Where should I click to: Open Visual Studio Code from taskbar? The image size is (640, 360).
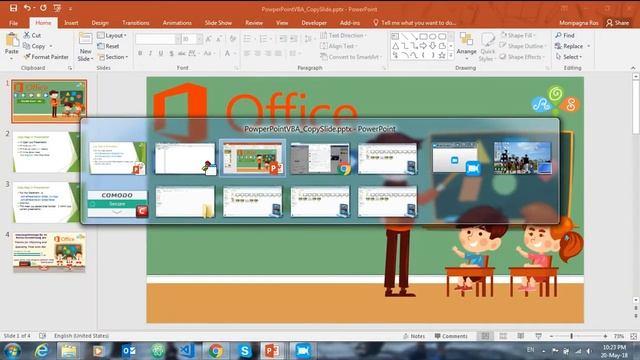point(187,351)
